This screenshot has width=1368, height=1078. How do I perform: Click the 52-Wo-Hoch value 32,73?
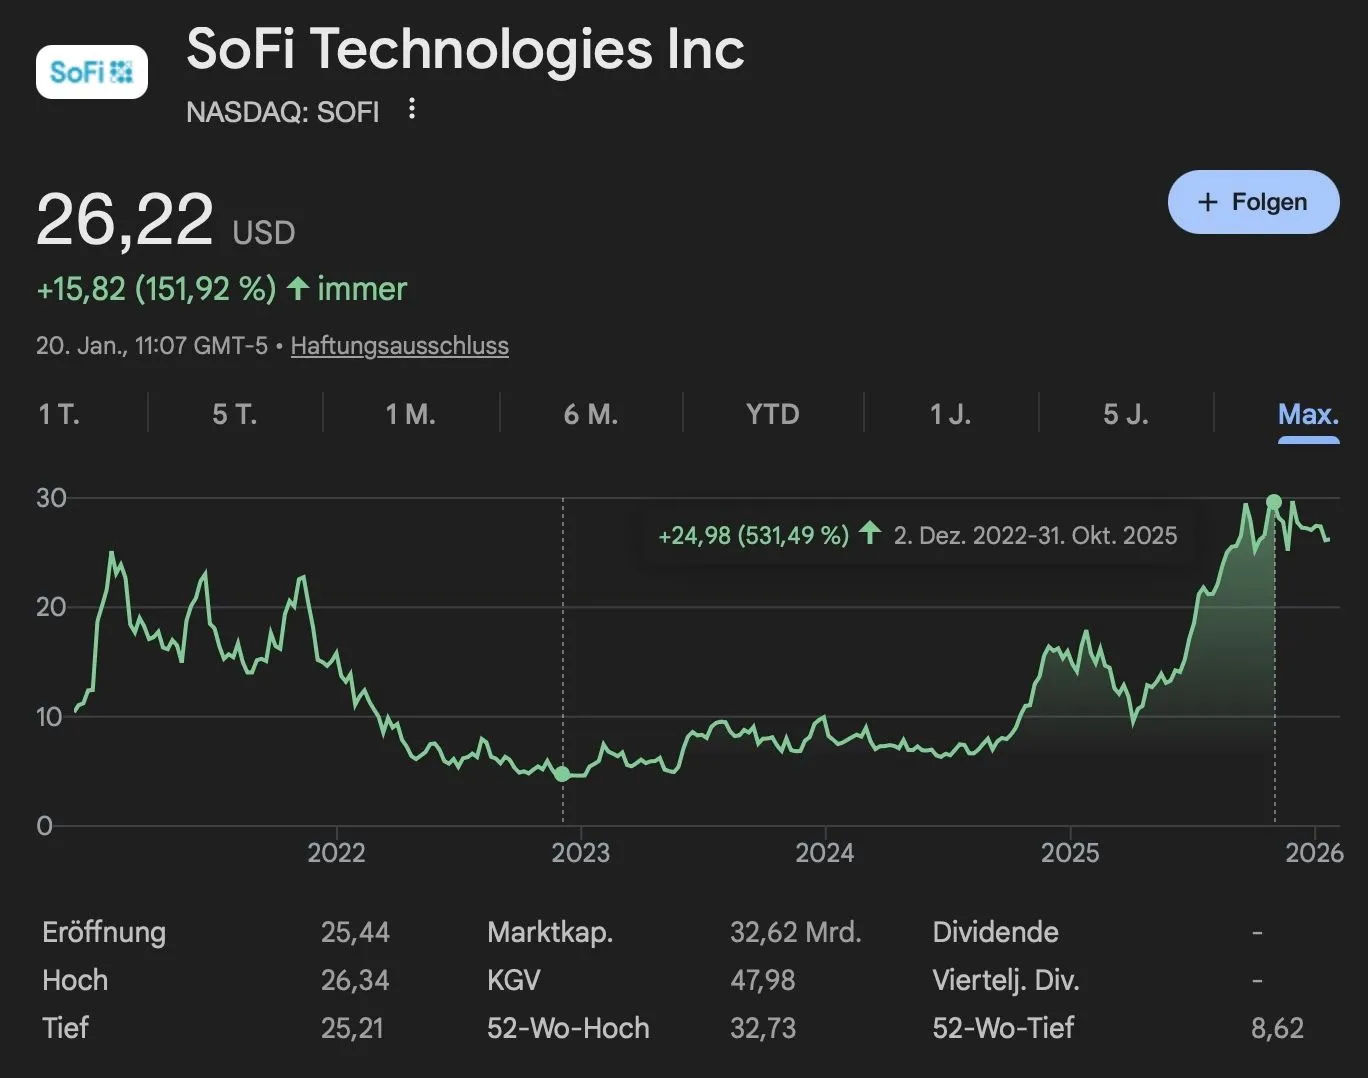pyautogui.click(x=763, y=1028)
